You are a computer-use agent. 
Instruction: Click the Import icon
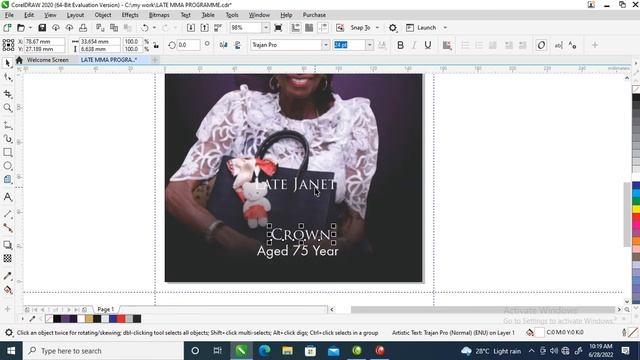point(191,28)
